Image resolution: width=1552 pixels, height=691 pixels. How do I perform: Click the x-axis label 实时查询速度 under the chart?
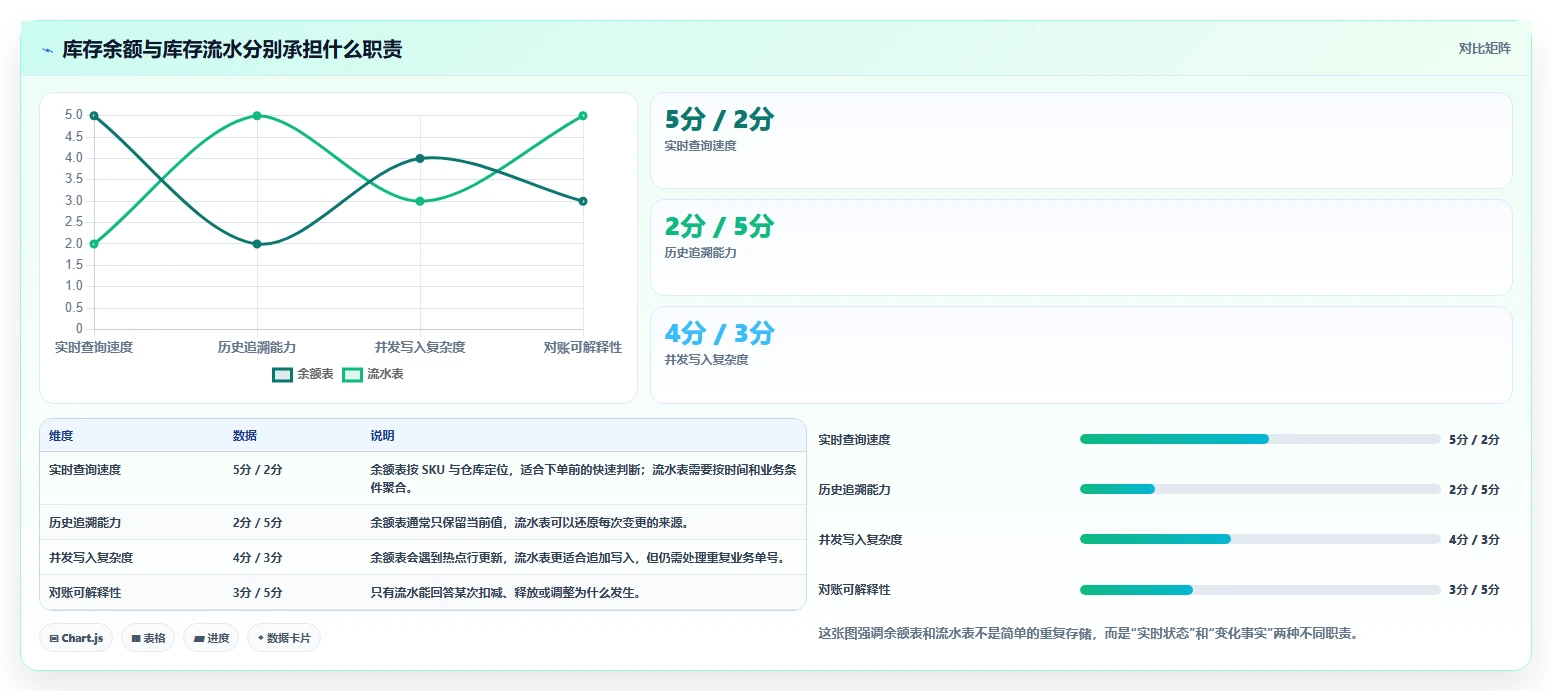(x=94, y=347)
